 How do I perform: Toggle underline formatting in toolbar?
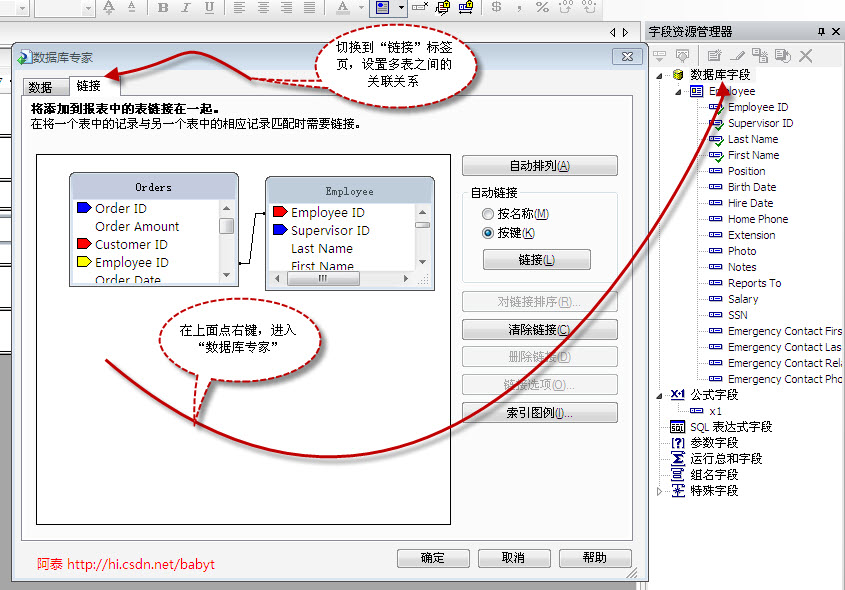[210, 7]
